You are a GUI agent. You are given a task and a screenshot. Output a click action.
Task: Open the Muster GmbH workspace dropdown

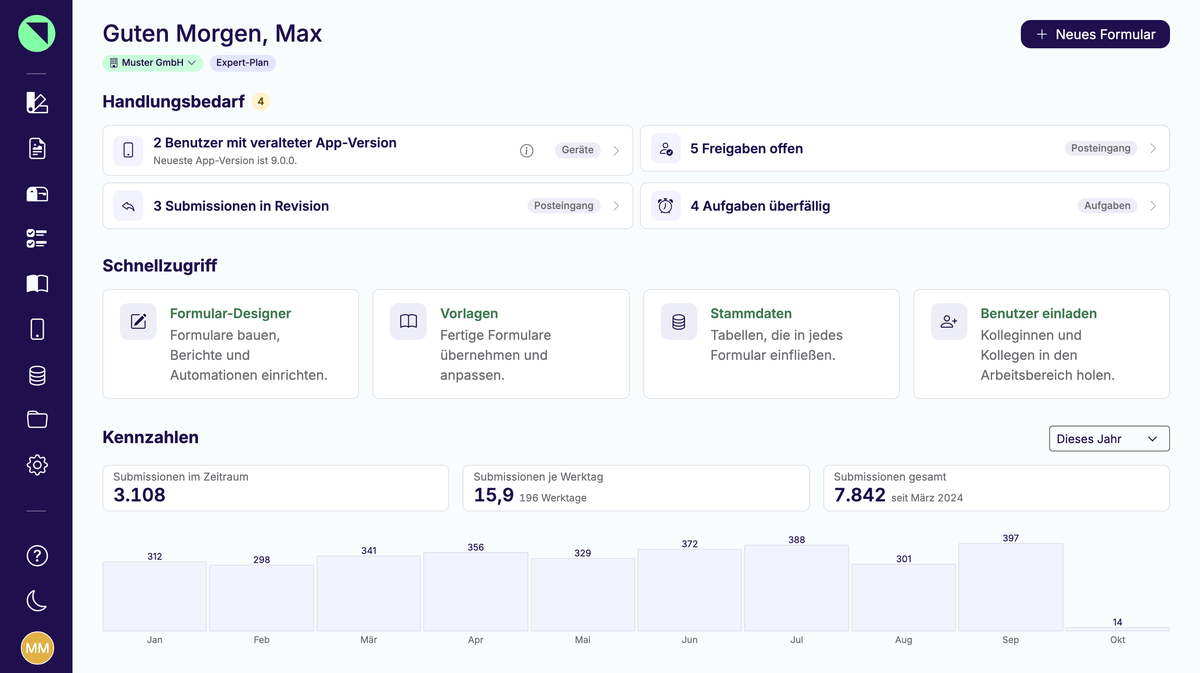[152, 62]
